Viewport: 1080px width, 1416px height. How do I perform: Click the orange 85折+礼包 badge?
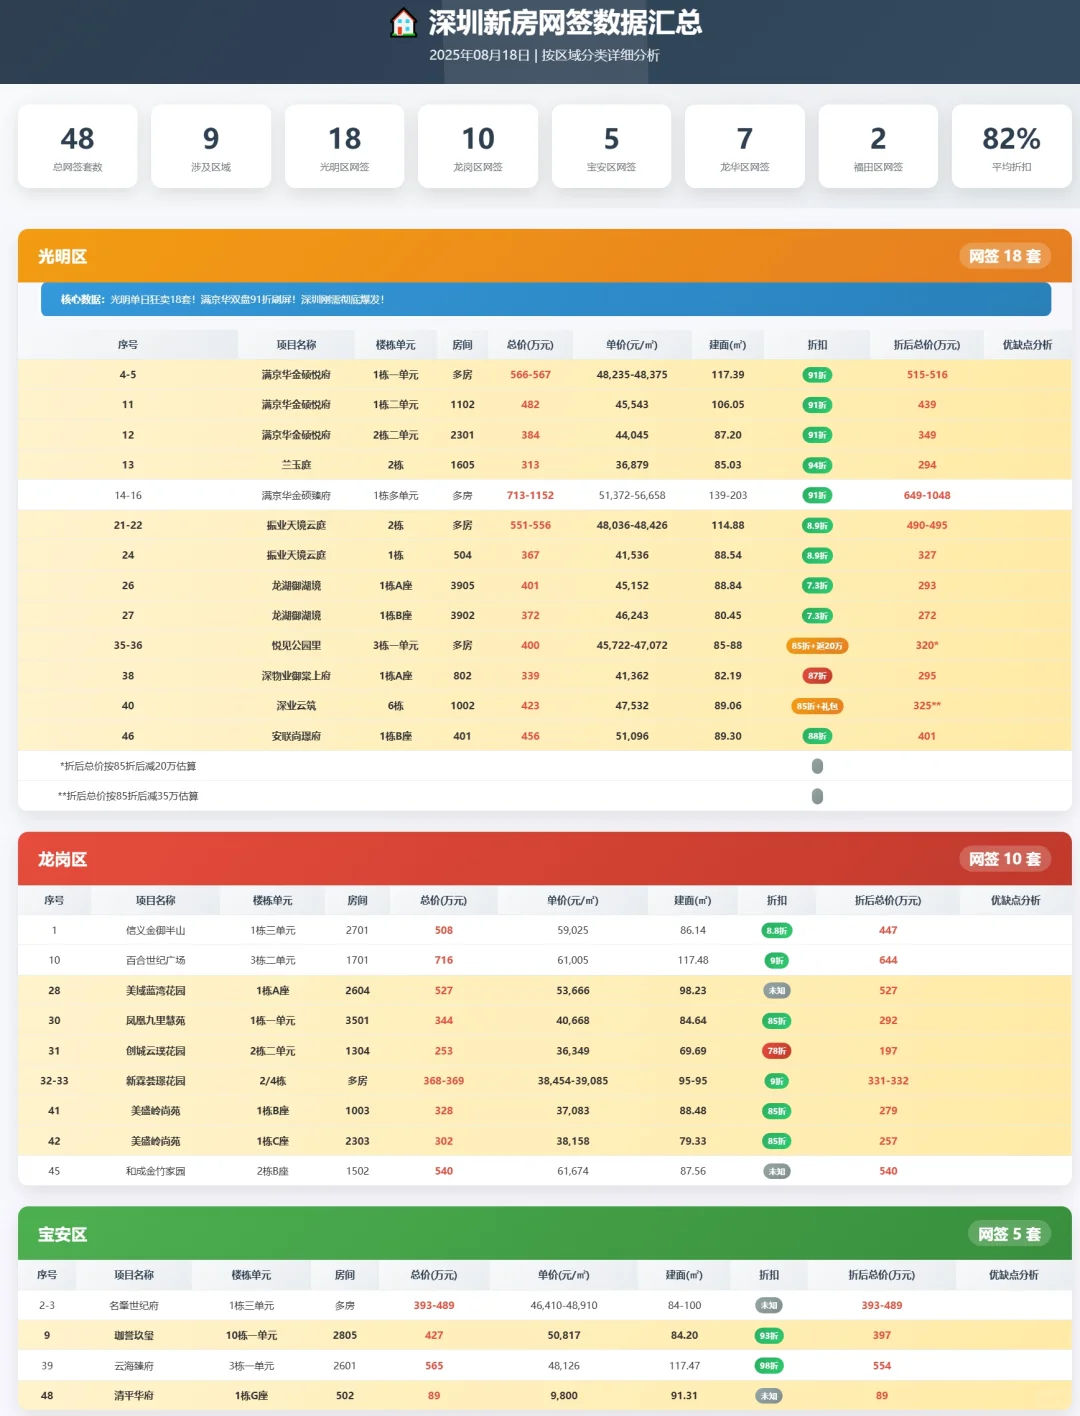coord(817,706)
